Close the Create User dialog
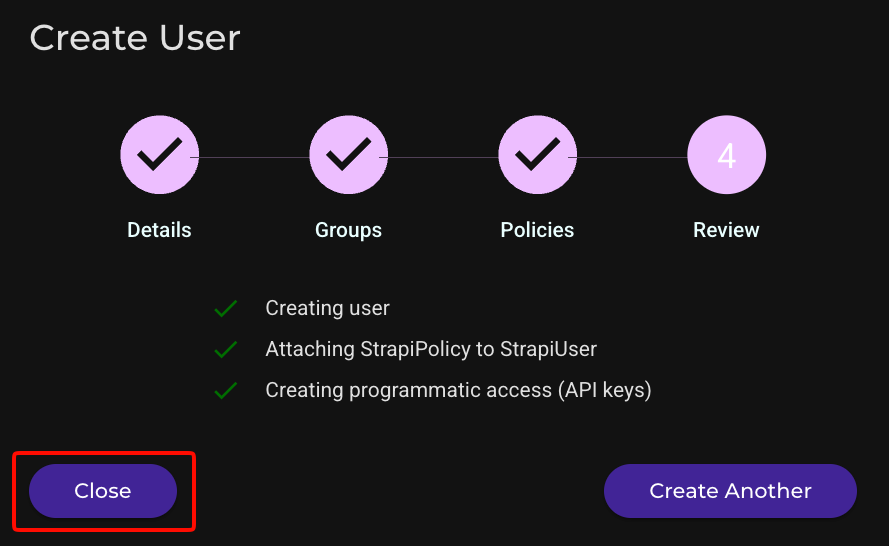The image size is (889, 546). 103,491
